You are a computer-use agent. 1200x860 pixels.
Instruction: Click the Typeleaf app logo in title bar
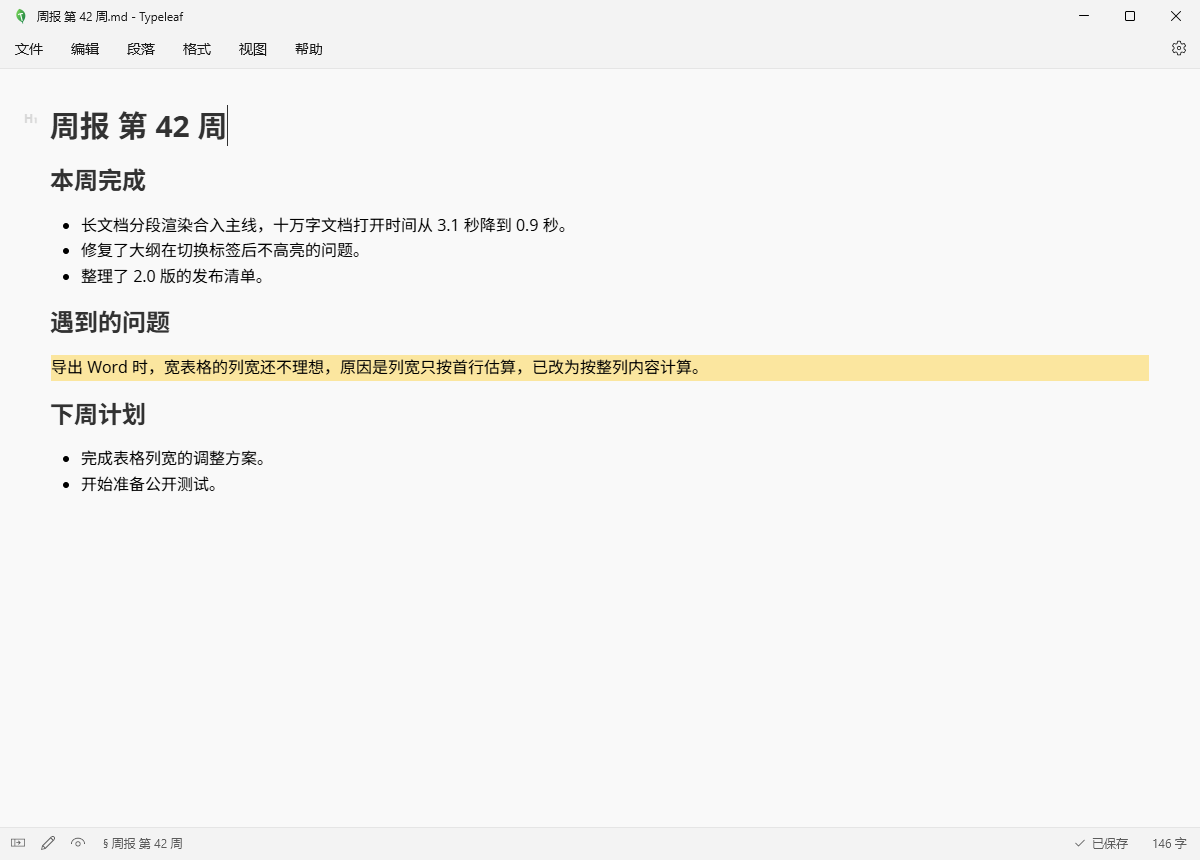(x=21, y=16)
